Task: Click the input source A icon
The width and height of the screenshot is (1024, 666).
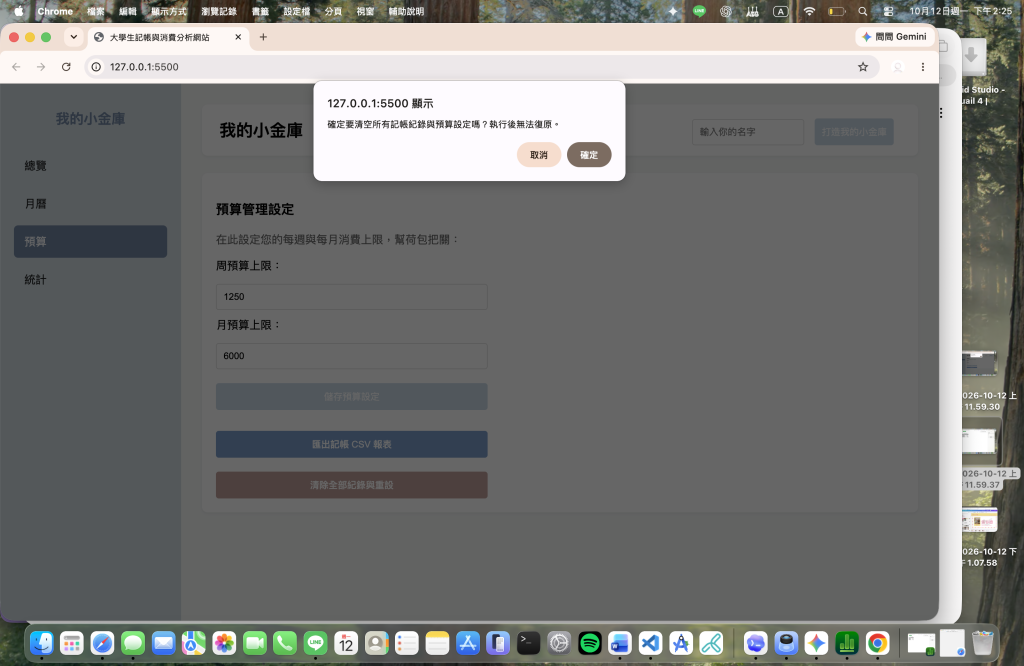Action: click(x=780, y=11)
